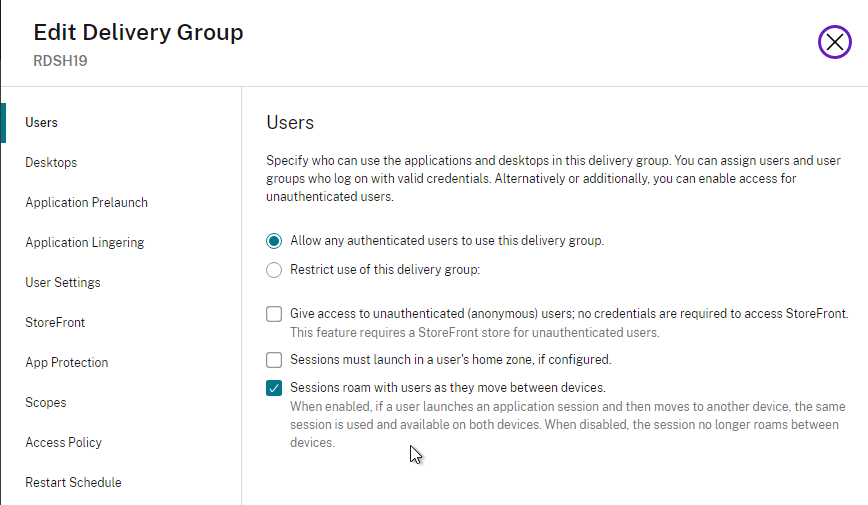Click the anonymous users access label text
This screenshot has height=505, width=868.
pos(569,313)
